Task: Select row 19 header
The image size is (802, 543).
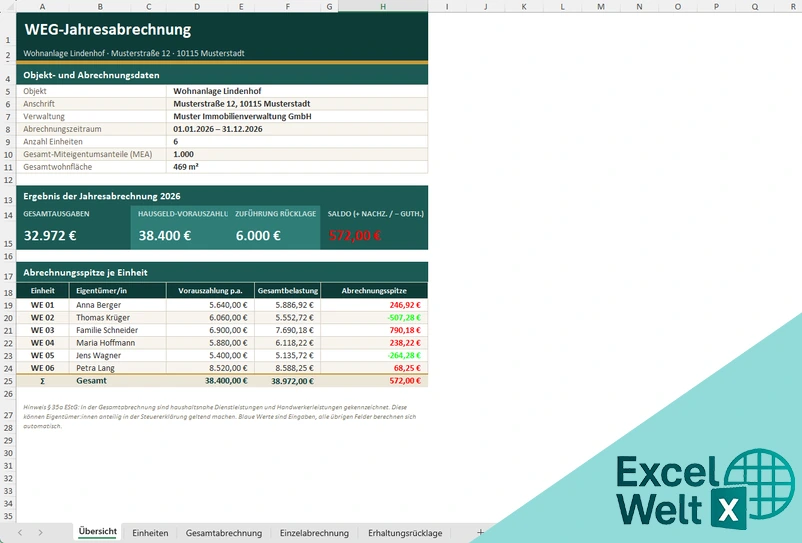Action: (8, 305)
